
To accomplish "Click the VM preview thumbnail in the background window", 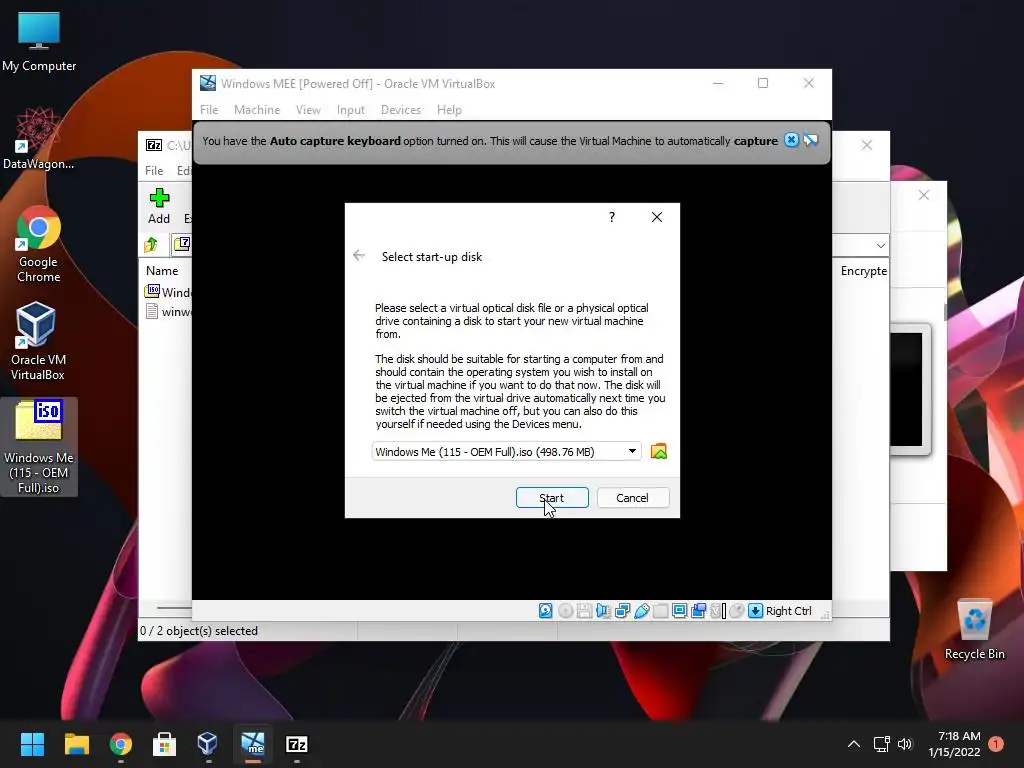I will tap(910, 389).
